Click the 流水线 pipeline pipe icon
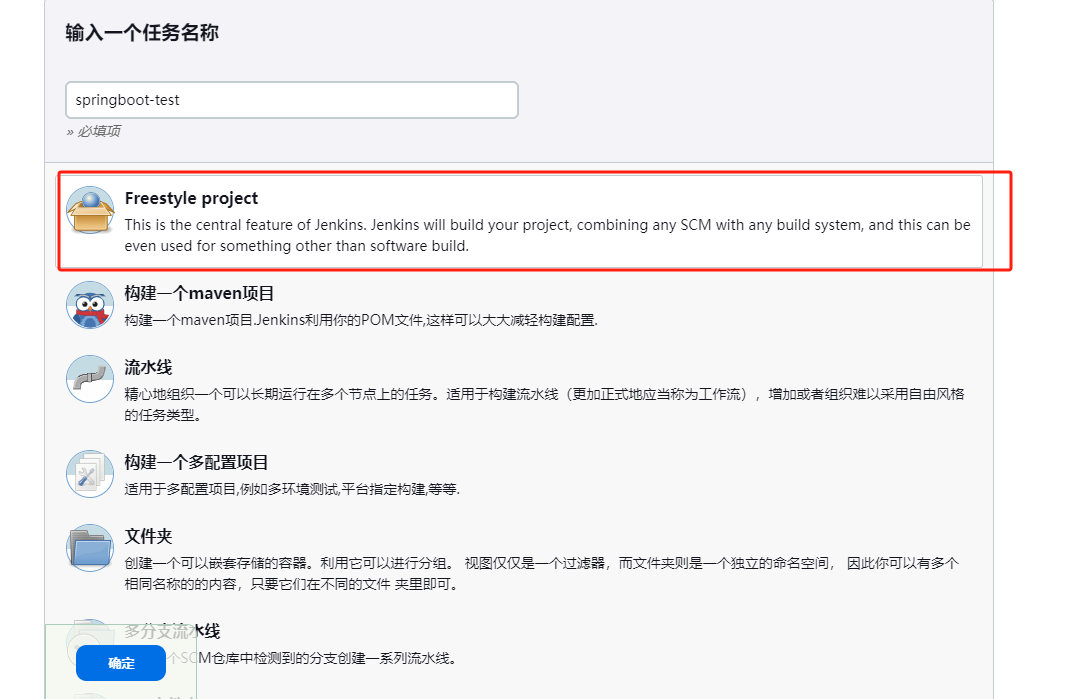Image resolution: width=1084 pixels, height=699 pixels. 90,379
